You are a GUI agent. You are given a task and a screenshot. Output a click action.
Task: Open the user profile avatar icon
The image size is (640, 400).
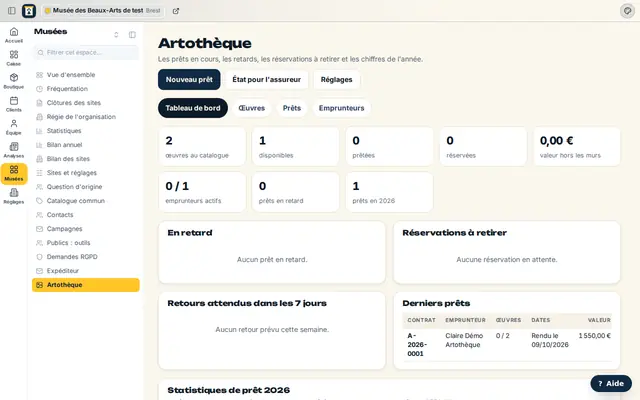pyautogui.click(x=627, y=11)
